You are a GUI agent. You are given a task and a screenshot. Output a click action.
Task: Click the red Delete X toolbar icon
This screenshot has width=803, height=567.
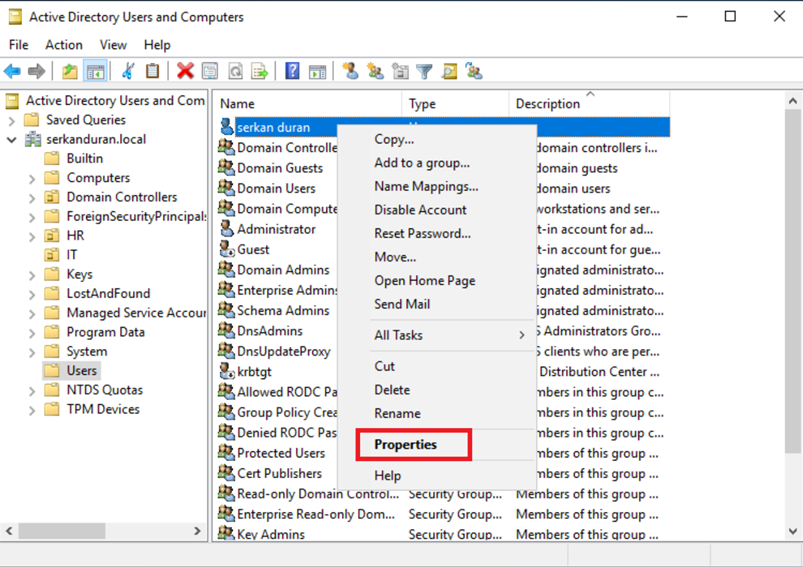point(185,71)
